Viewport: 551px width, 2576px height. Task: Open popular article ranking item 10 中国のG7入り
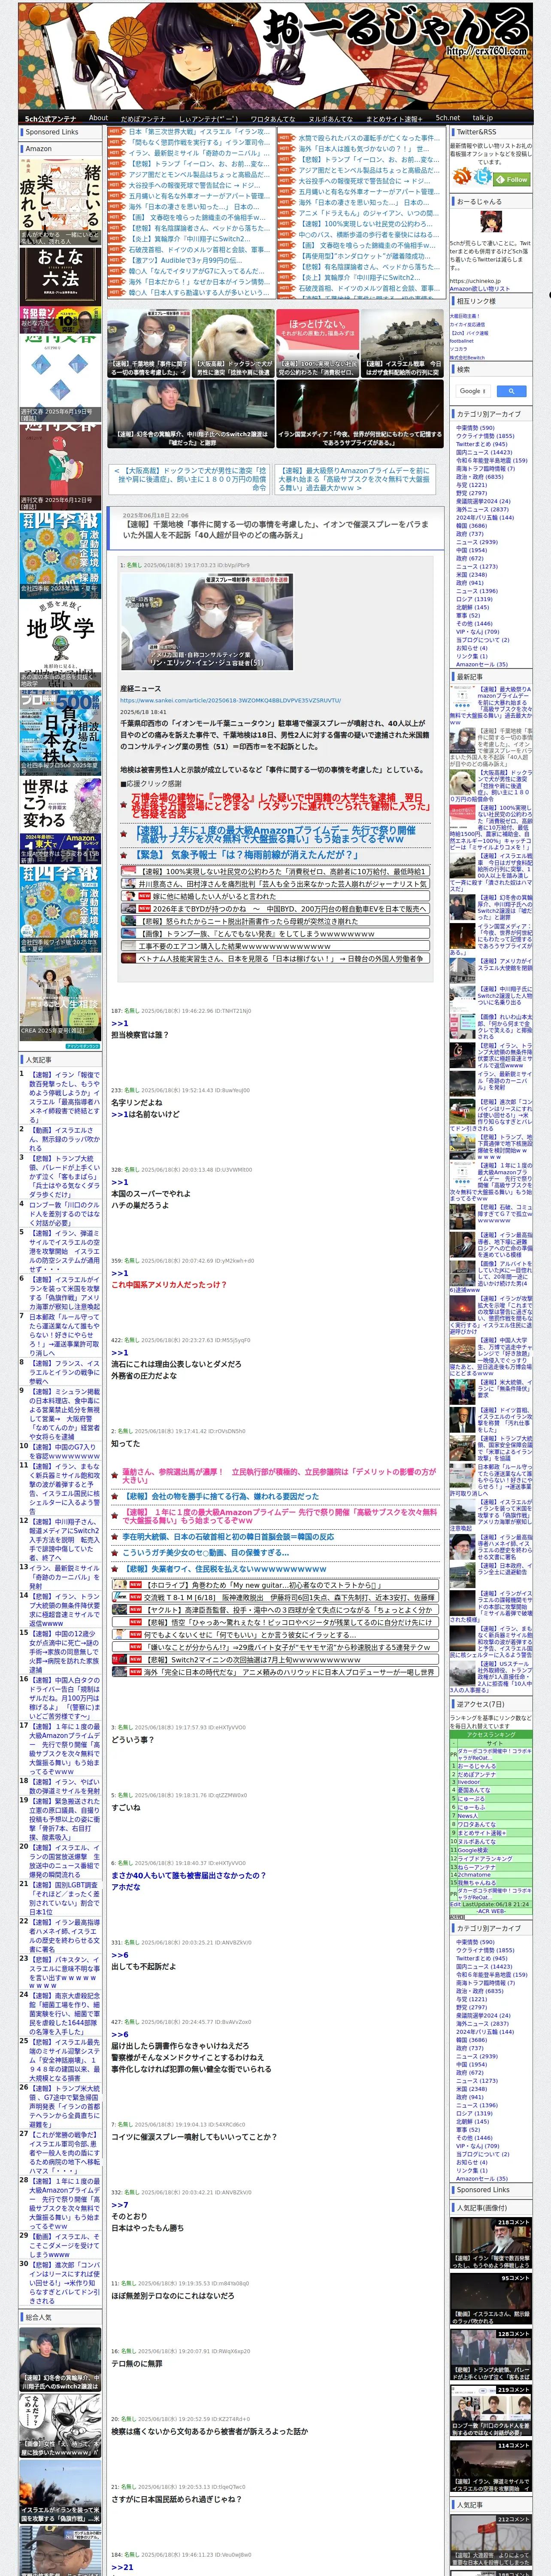pyautogui.click(x=64, y=1451)
